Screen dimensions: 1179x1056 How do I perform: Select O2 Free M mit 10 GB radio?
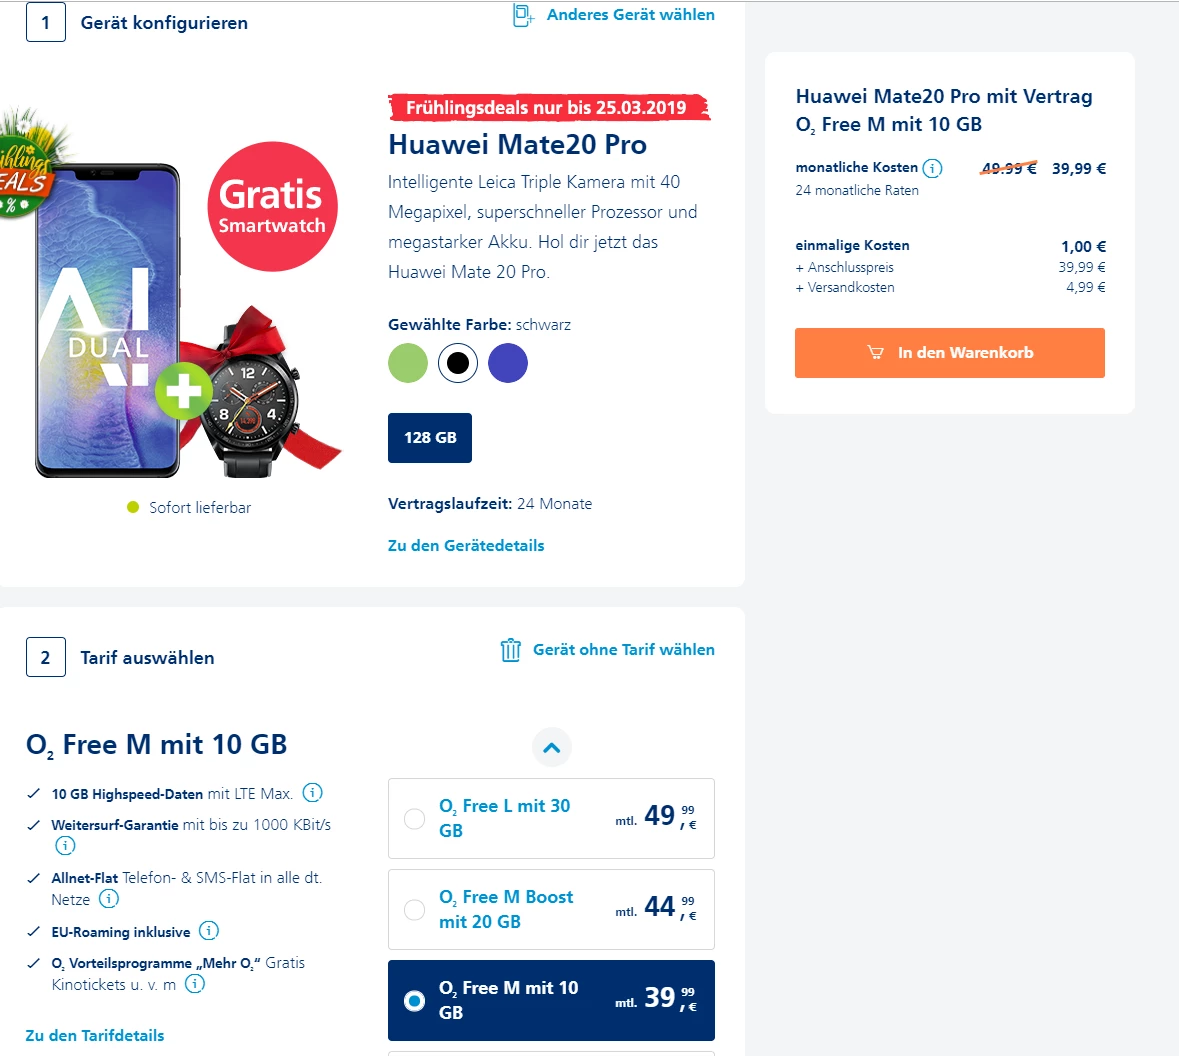(x=414, y=1001)
